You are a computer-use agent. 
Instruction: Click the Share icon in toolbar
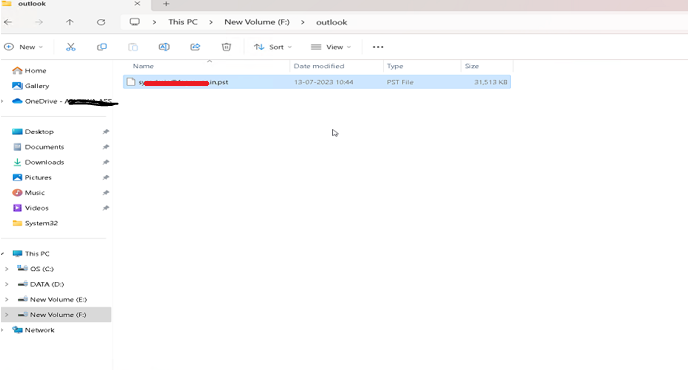point(195,47)
